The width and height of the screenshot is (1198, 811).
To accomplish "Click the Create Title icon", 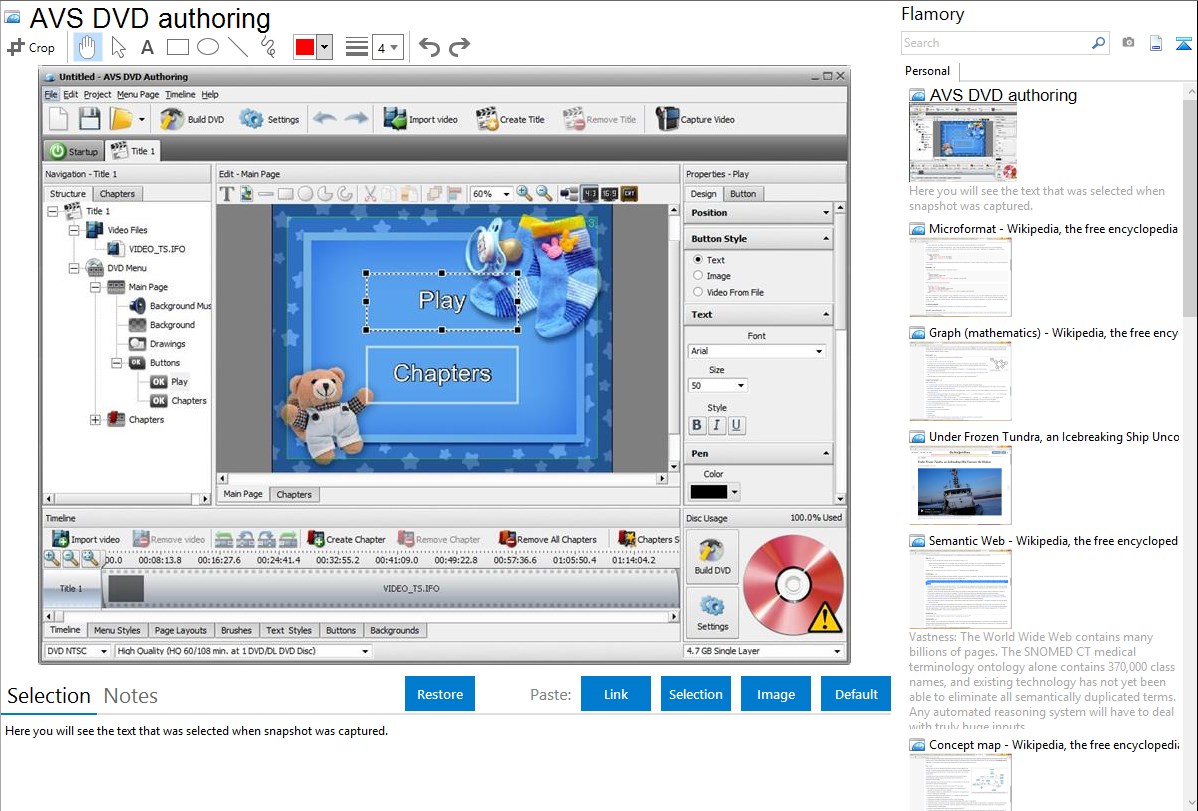I will click(487, 119).
